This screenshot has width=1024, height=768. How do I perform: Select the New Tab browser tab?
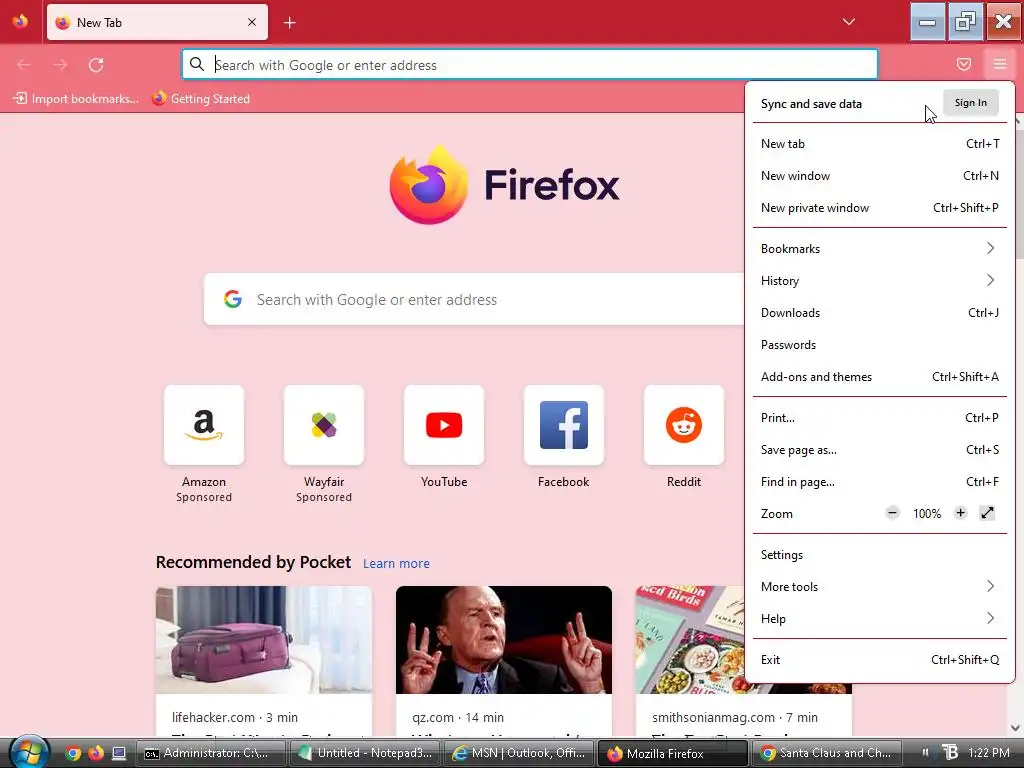click(x=157, y=22)
